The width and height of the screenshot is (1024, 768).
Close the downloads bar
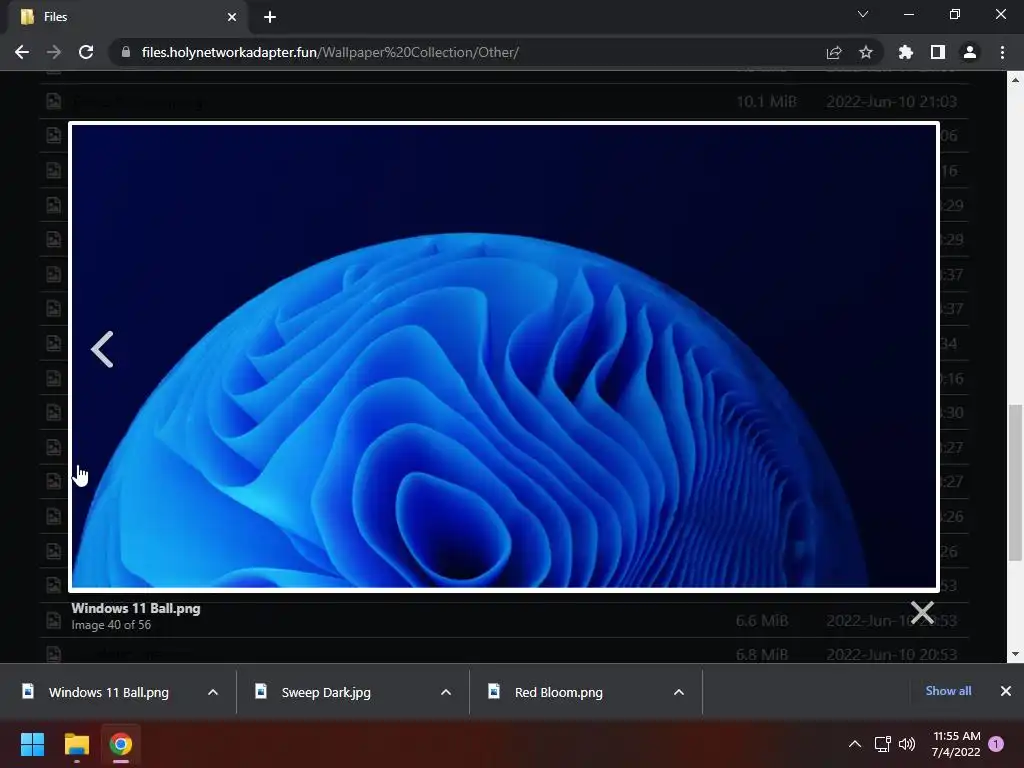[x=1006, y=691]
